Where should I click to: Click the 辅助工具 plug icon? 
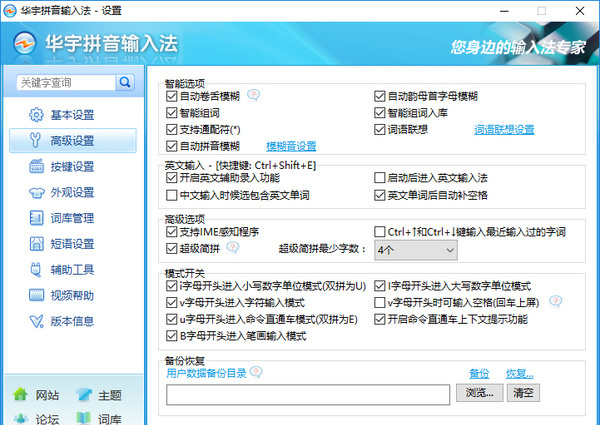coord(36,270)
